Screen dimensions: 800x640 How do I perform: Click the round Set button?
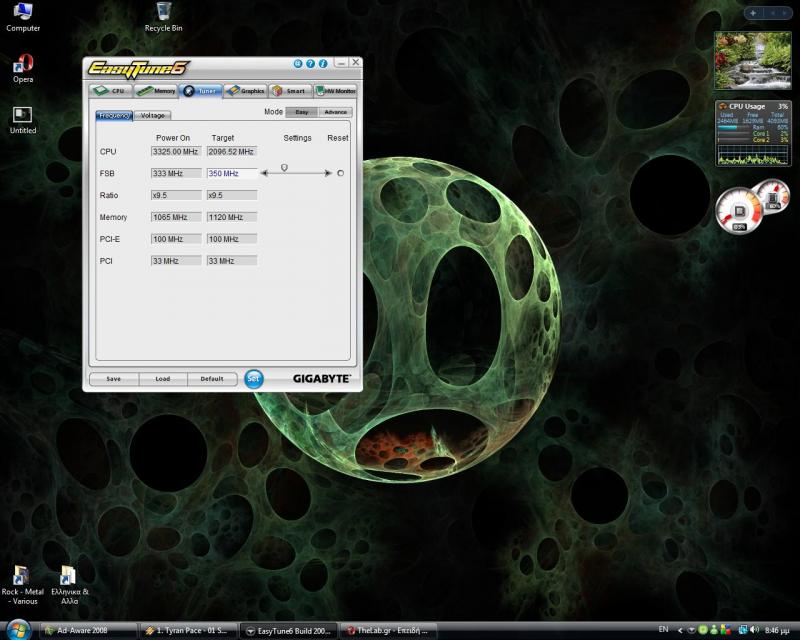pyautogui.click(x=253, y=379)
